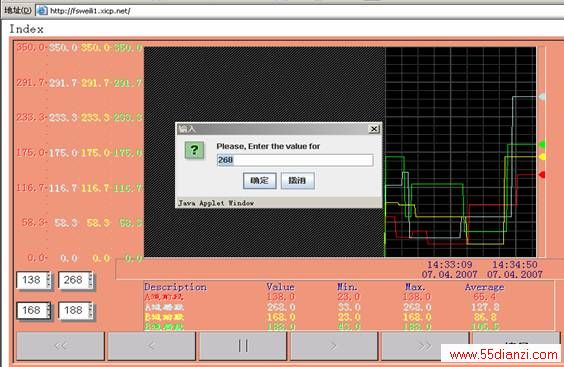
Task: Click the red trend marker arrow
Action: [x=542, y=175]
